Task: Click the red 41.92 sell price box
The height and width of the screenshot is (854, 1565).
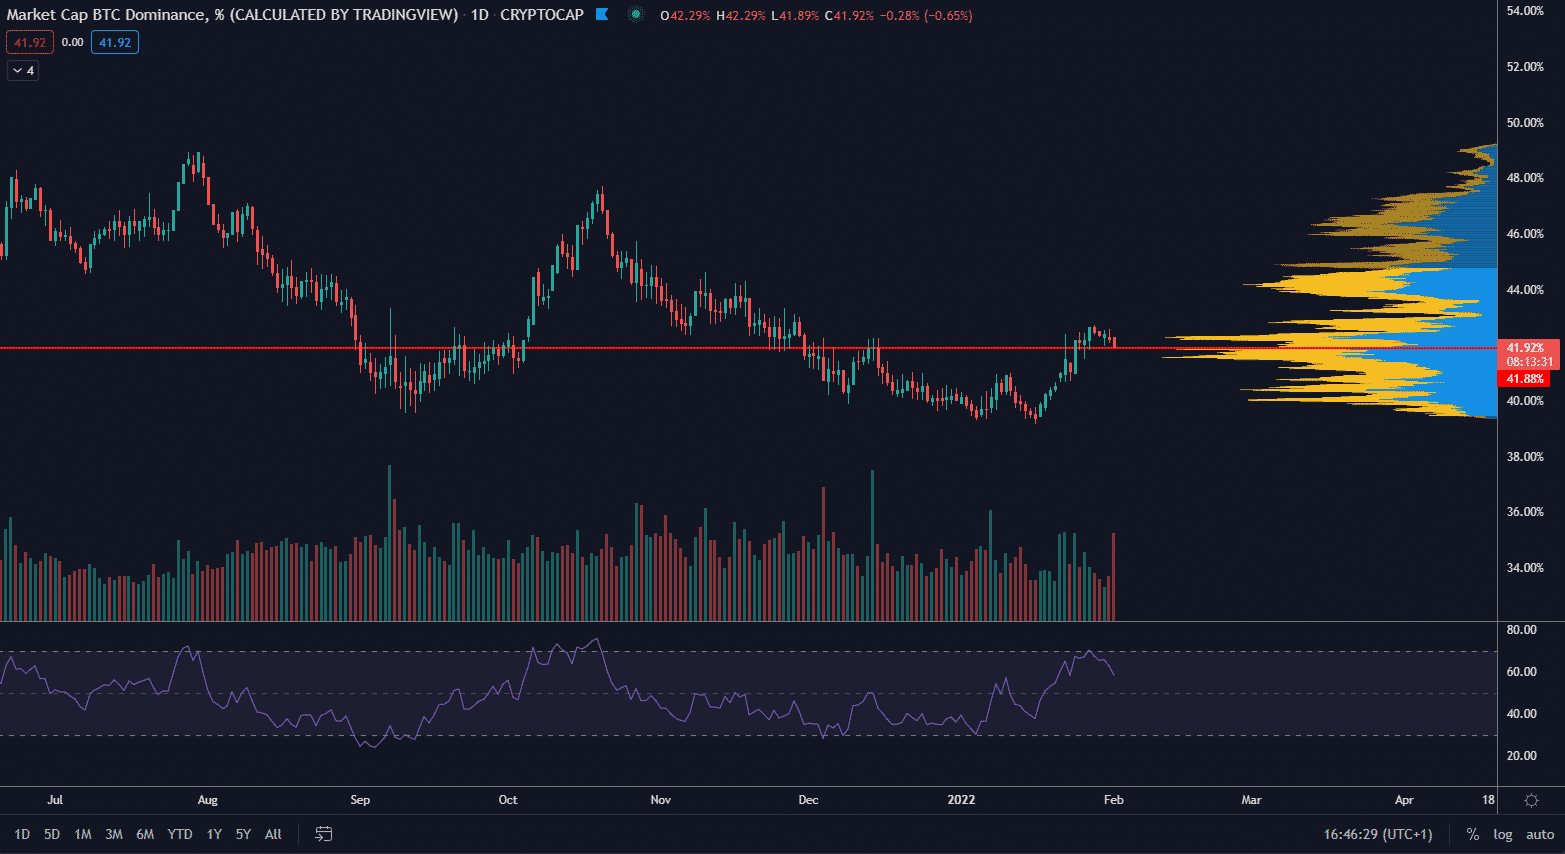Action: coord(30,43)
